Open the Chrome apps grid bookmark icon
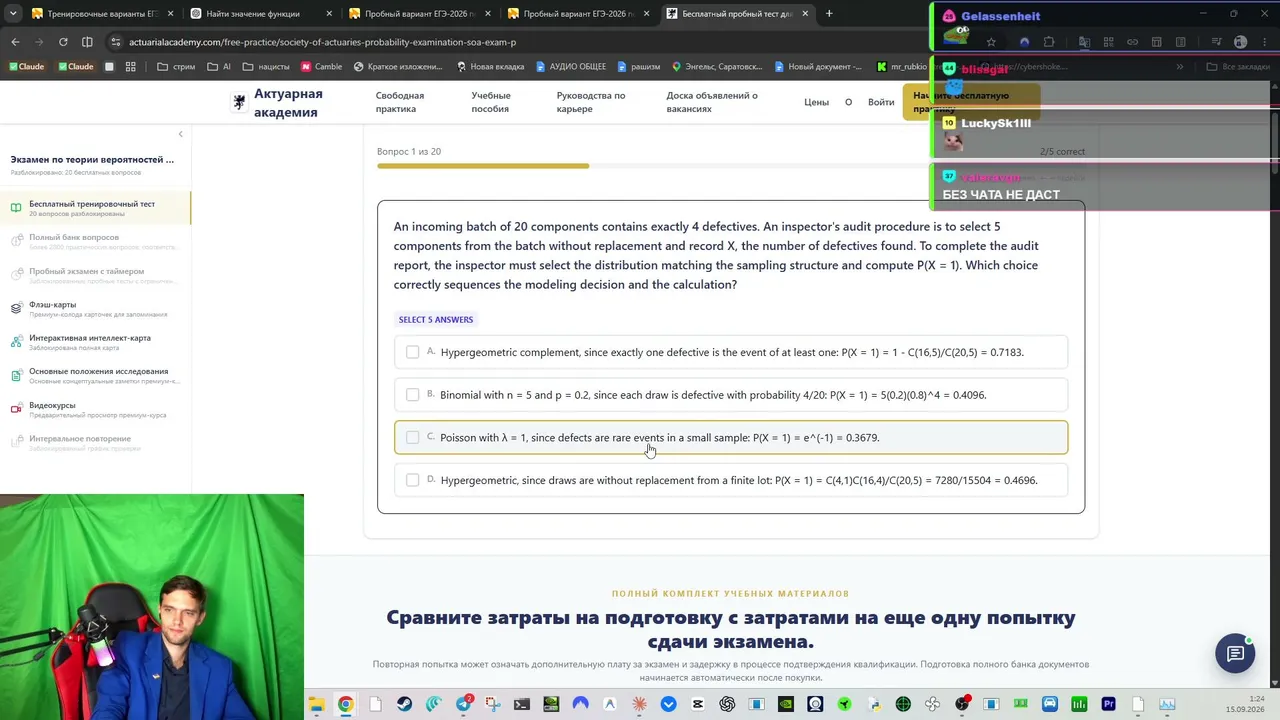 [130, 67]
